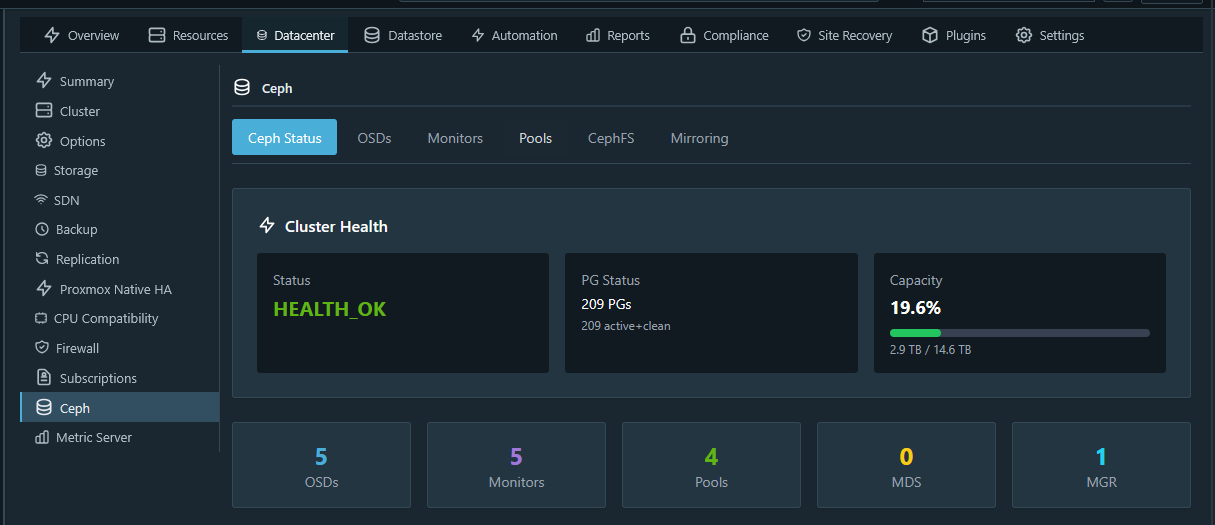Click the Options gear icon in sidebar
The height and width of the screenshot is (525, 1215).
[44, 141]
